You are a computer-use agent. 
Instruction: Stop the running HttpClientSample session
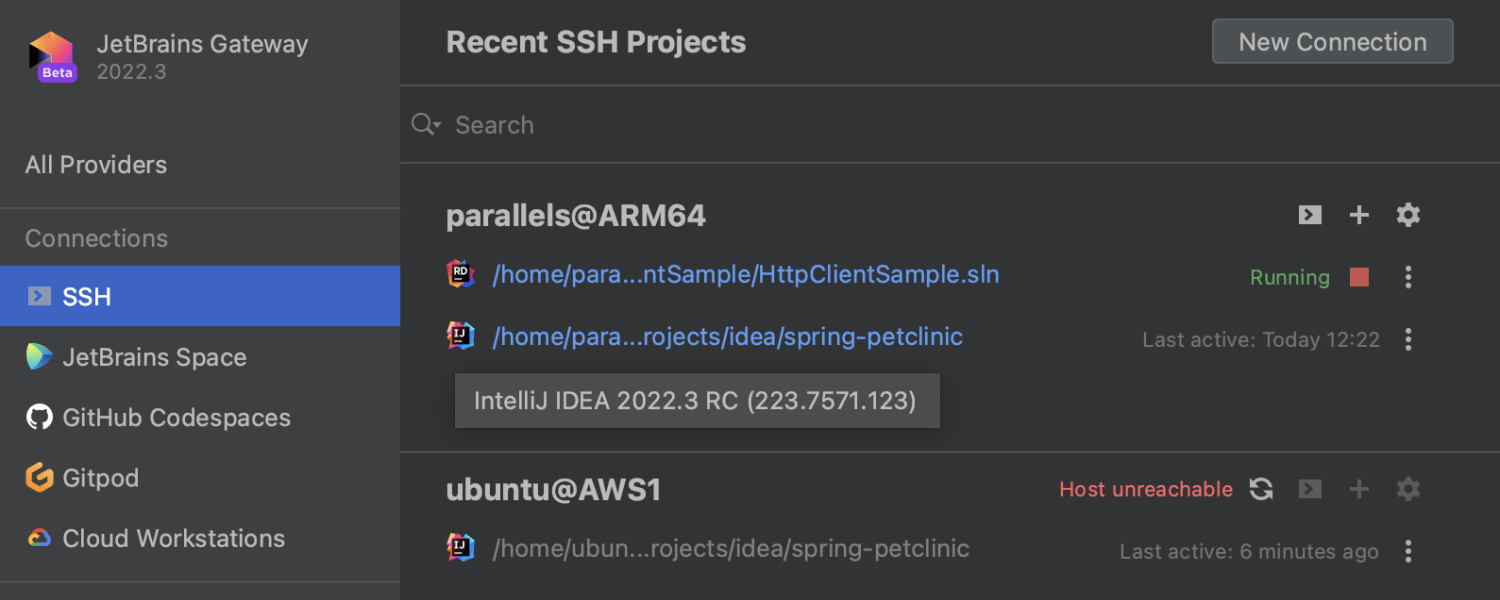(x=1359, y=277)
